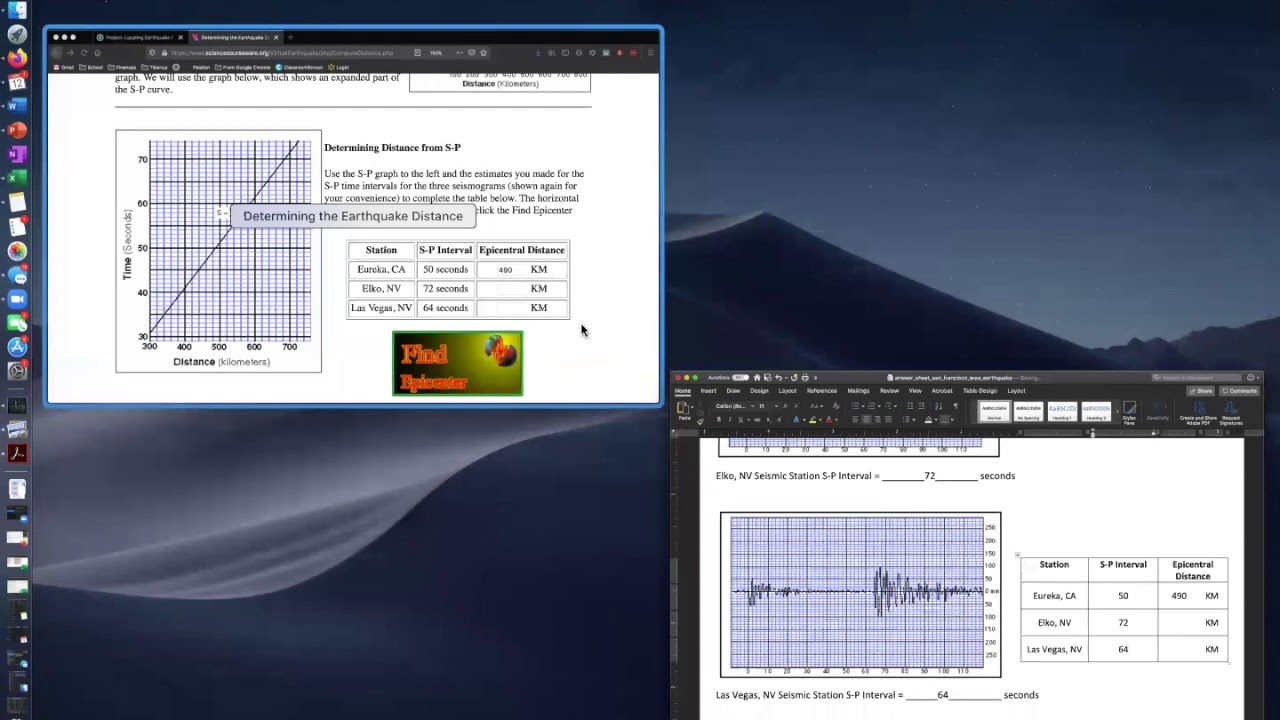Open Finder from the dock
The image size is (1280, 720).
(17, 11)
